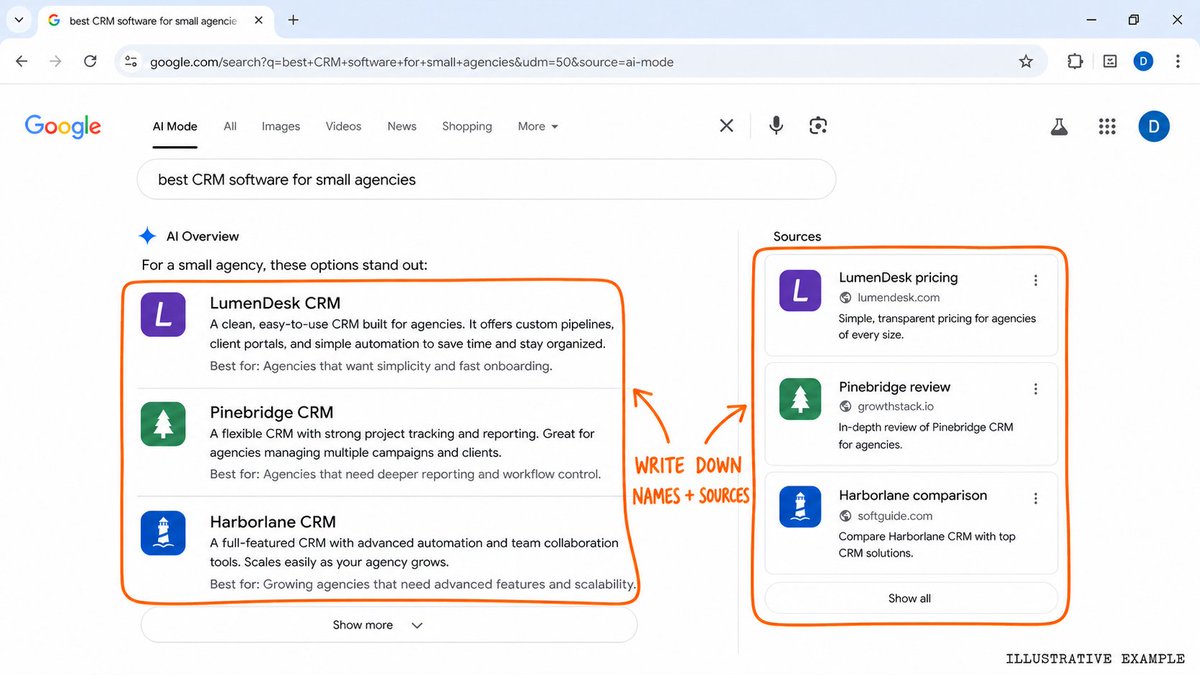The image size is (1200, 675).
Task: Open more options for LumenDesk pricing source
Action: pos(1036,280)
